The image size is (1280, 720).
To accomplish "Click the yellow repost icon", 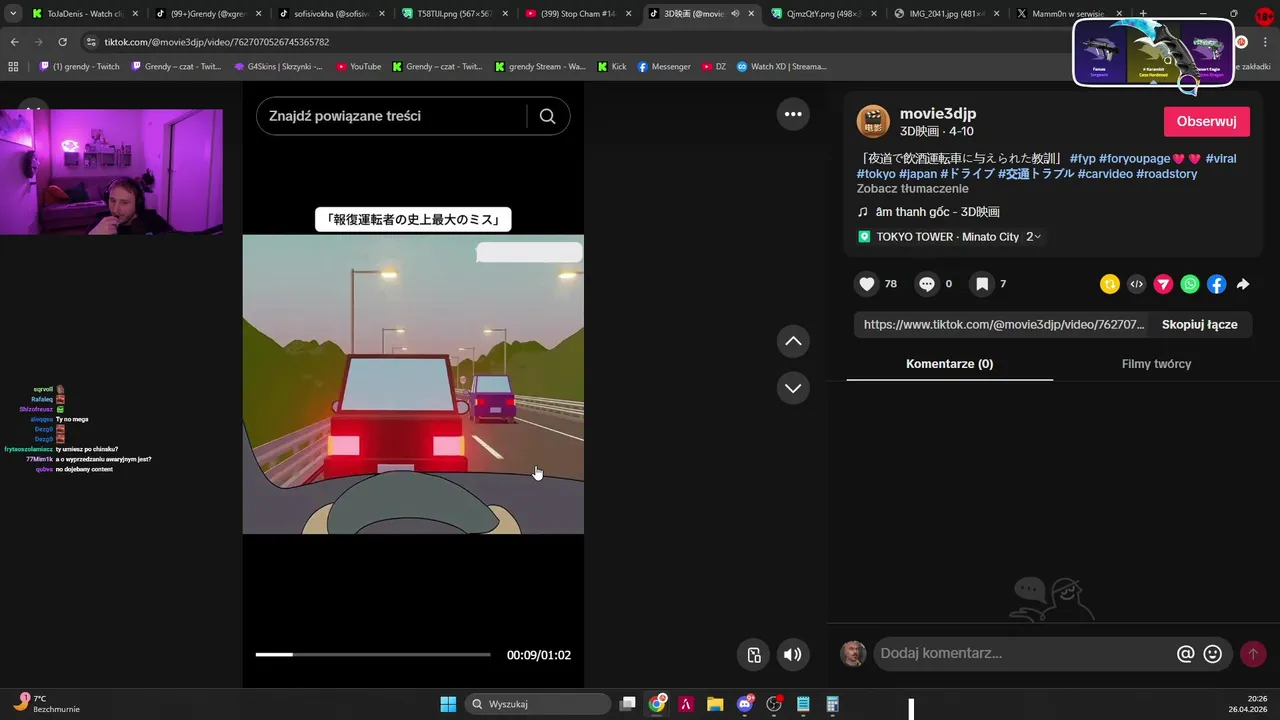I will [x=1109, y=284].
